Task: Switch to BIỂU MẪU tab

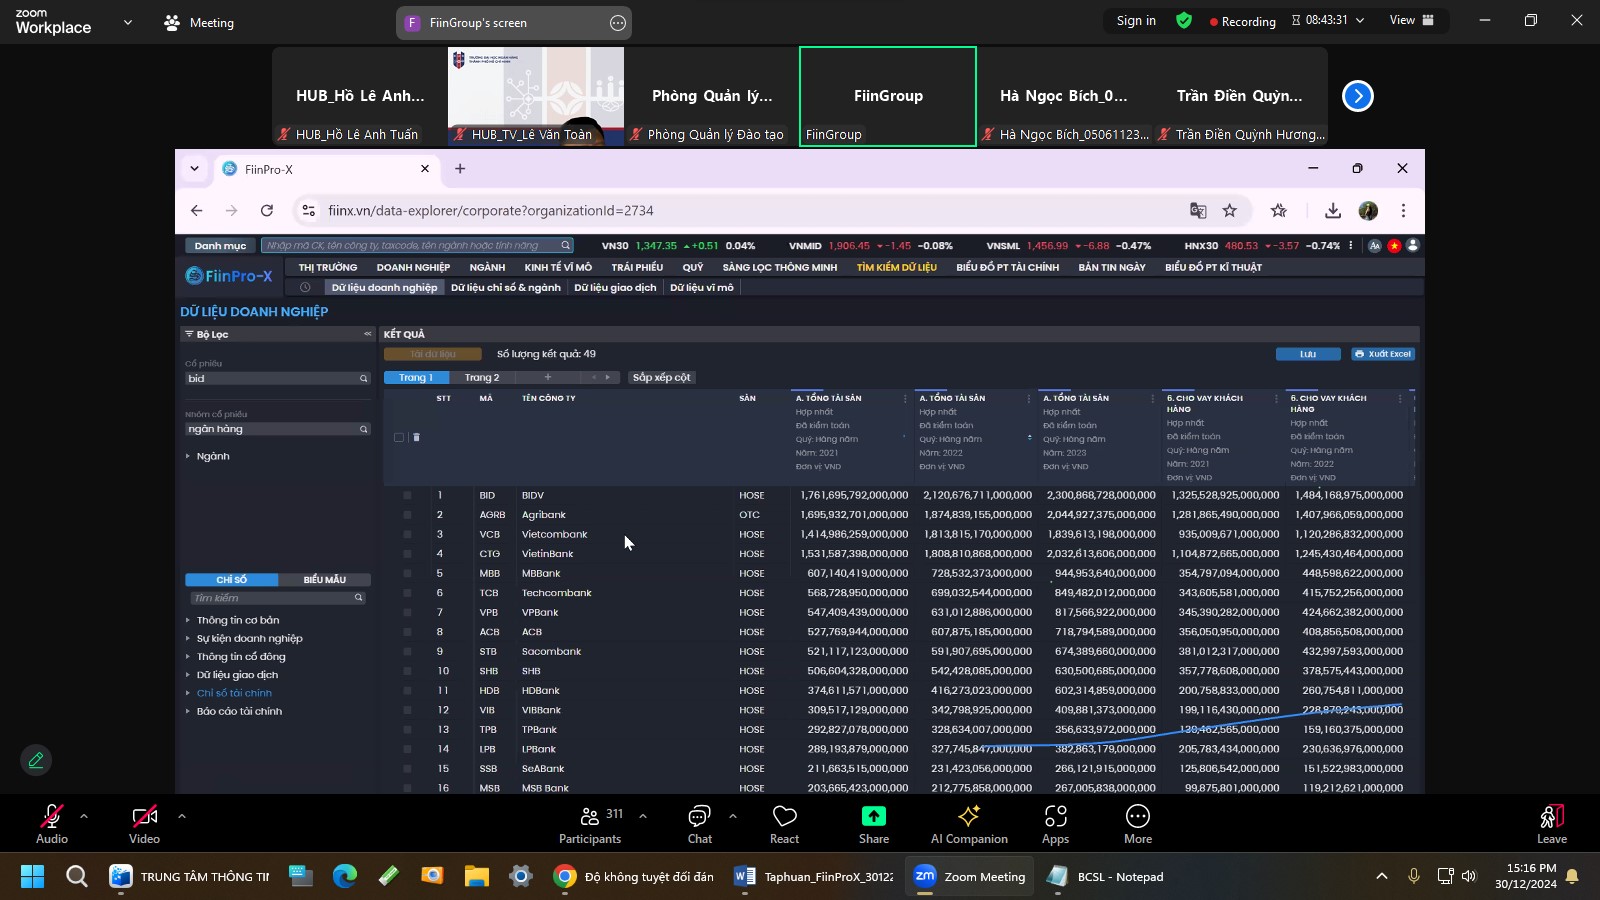Action: click(x=325, y=580)
